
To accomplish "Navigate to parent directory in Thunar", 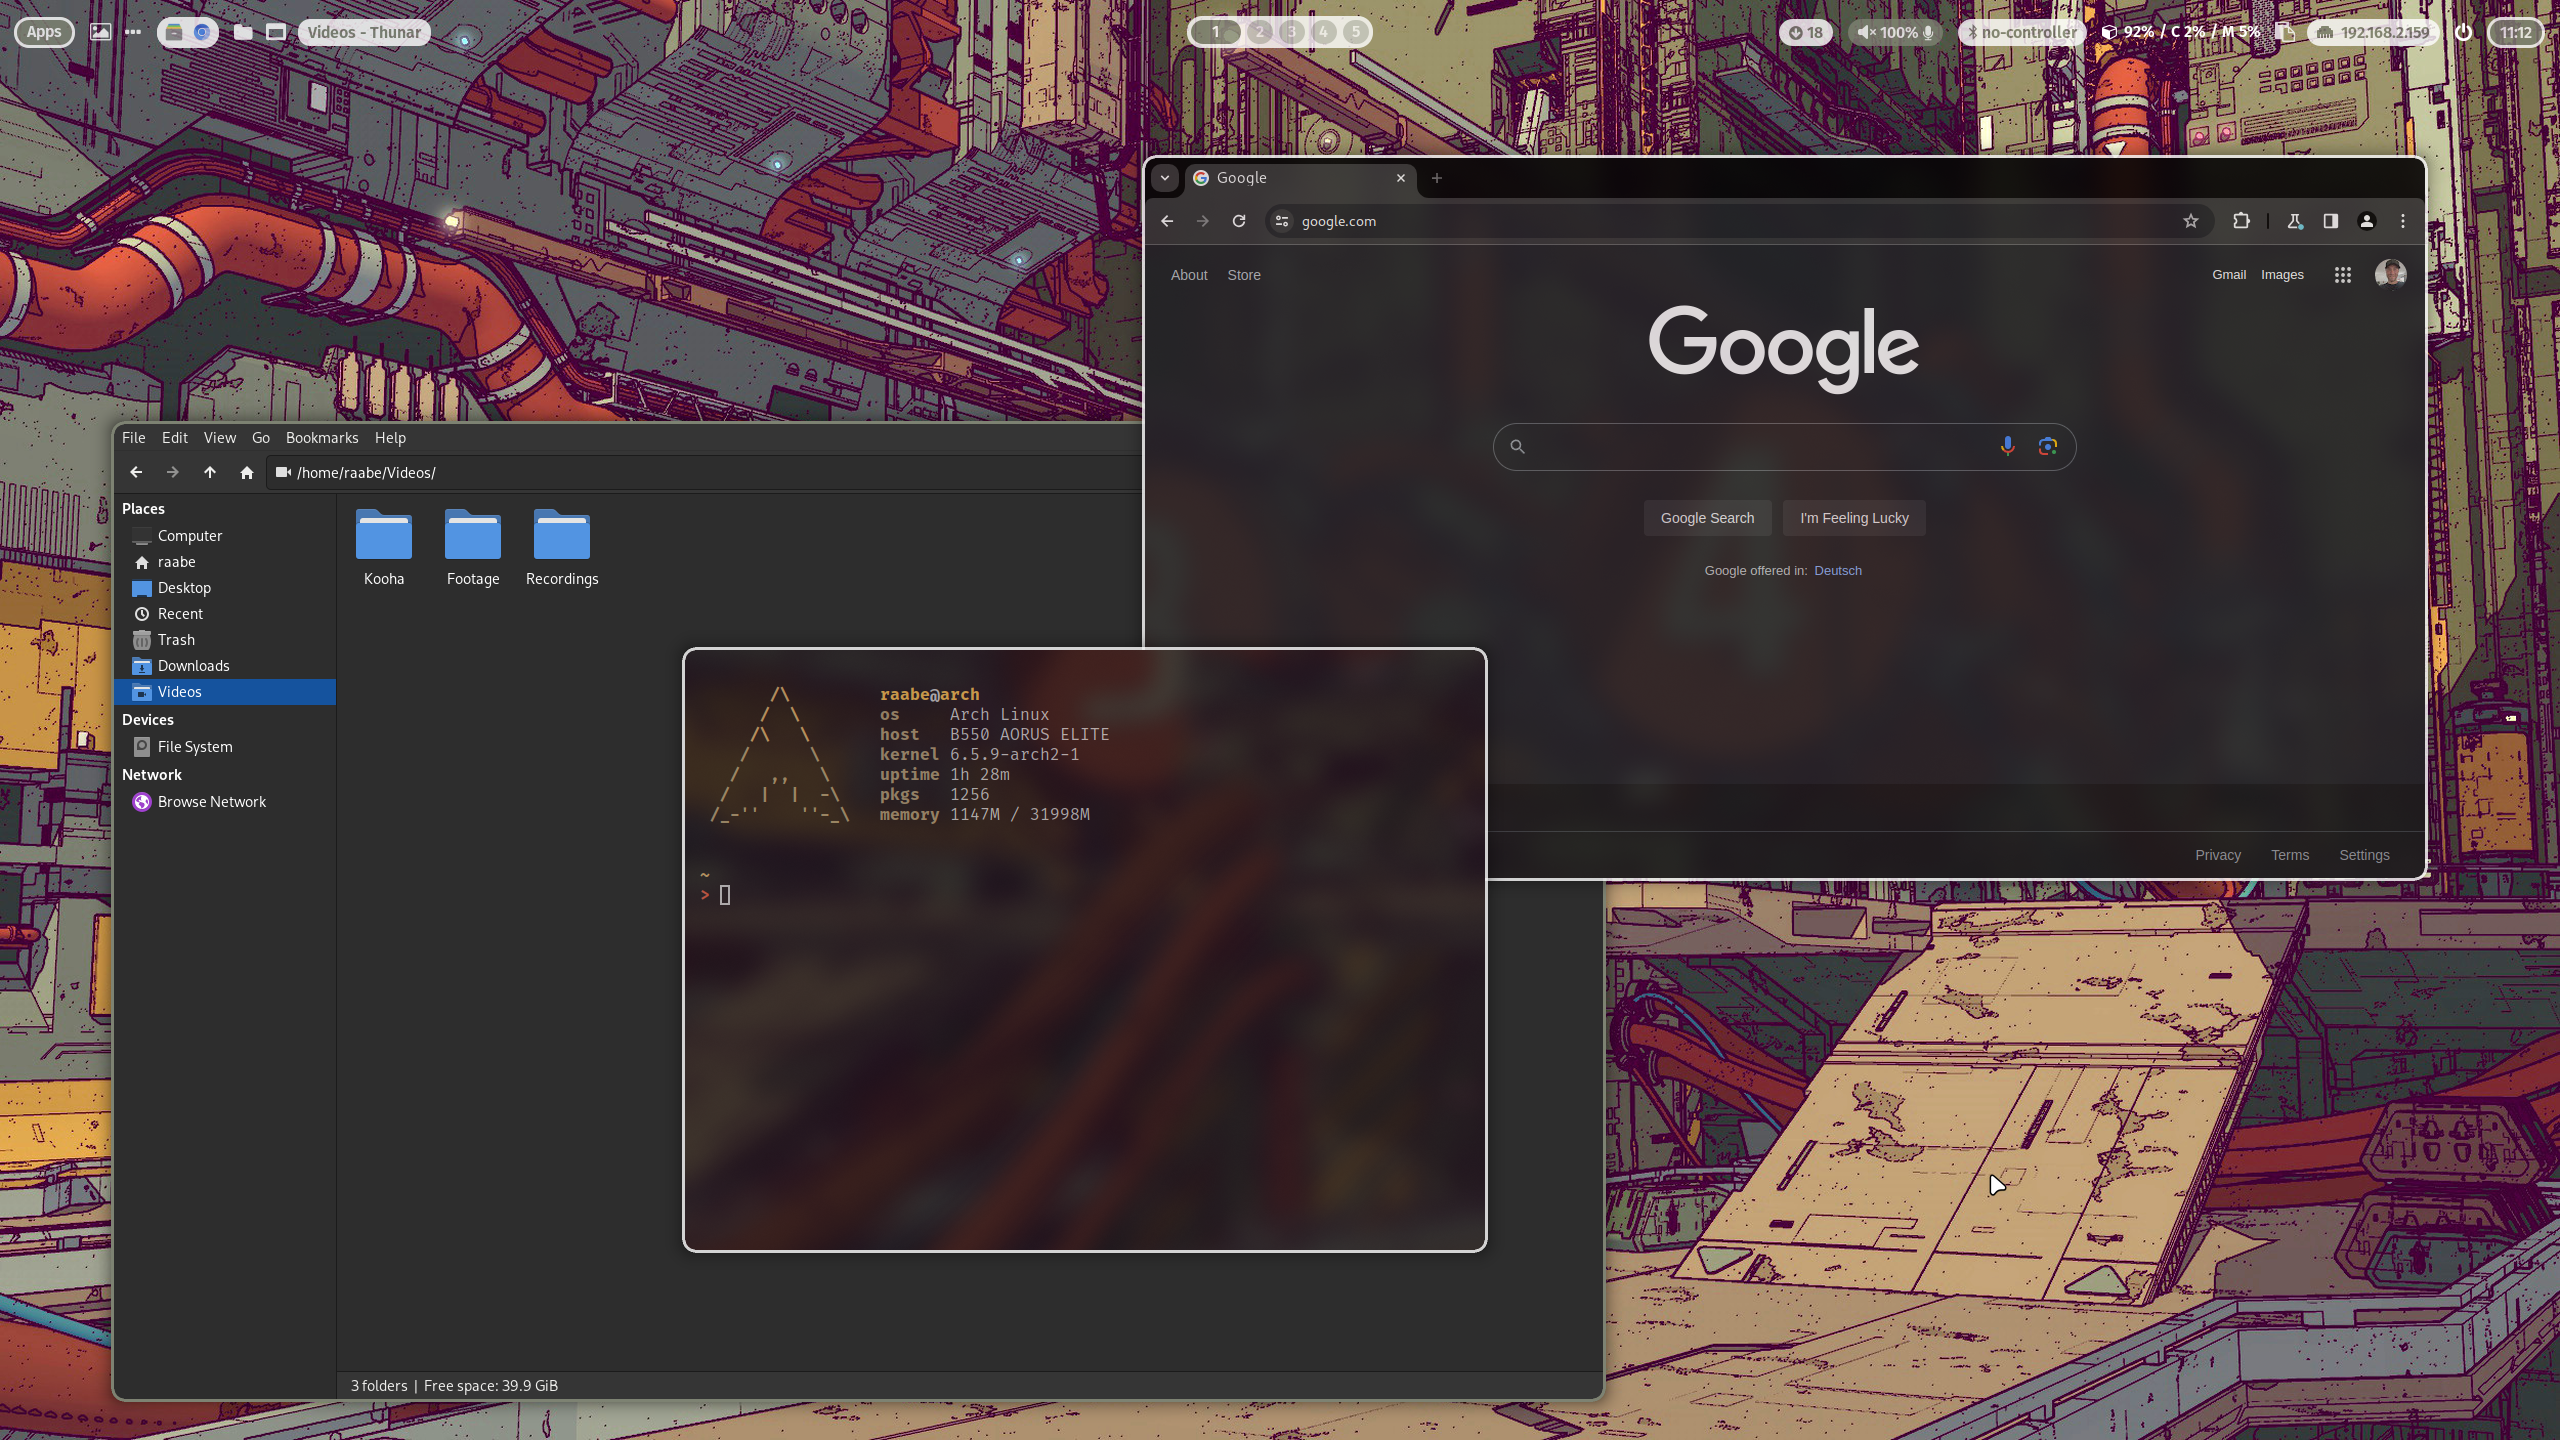I will 210,472.
